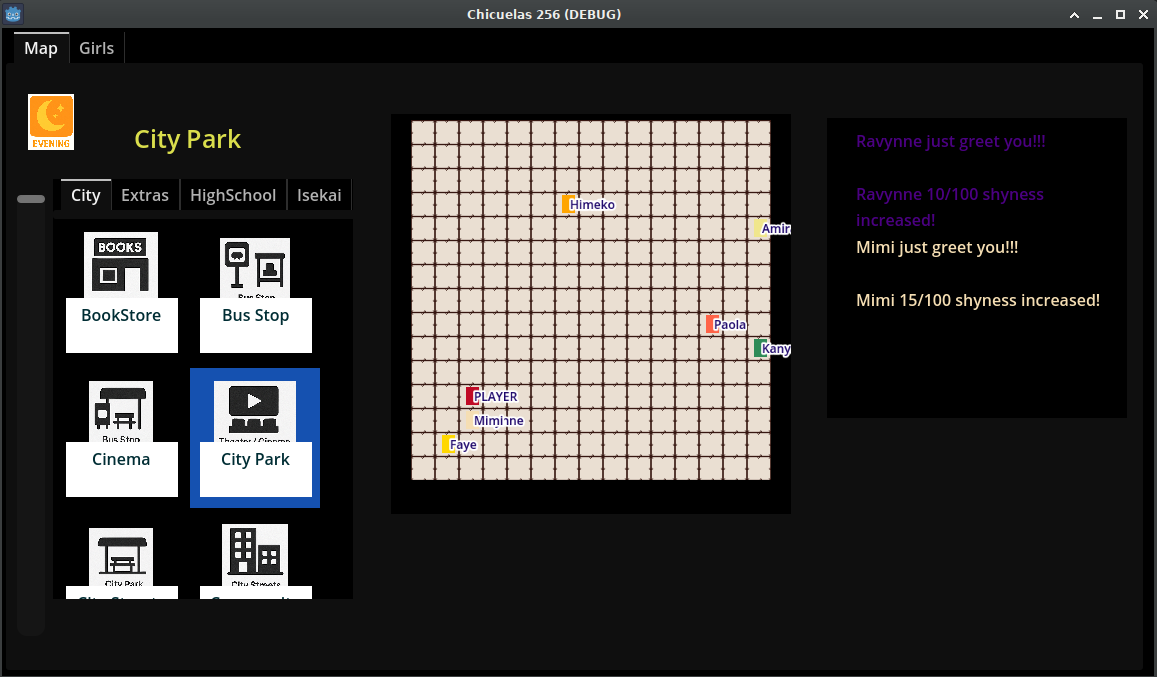The image size is (1157, 677).
Task: Click the window title "Chicuelas 256 (DEBUG)"
Action: click(x=544, y=14)
